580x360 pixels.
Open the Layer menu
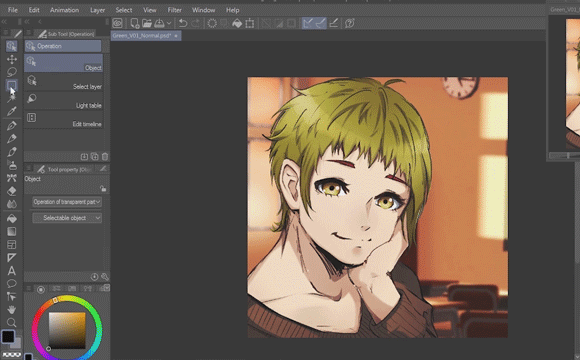(97, 10)
